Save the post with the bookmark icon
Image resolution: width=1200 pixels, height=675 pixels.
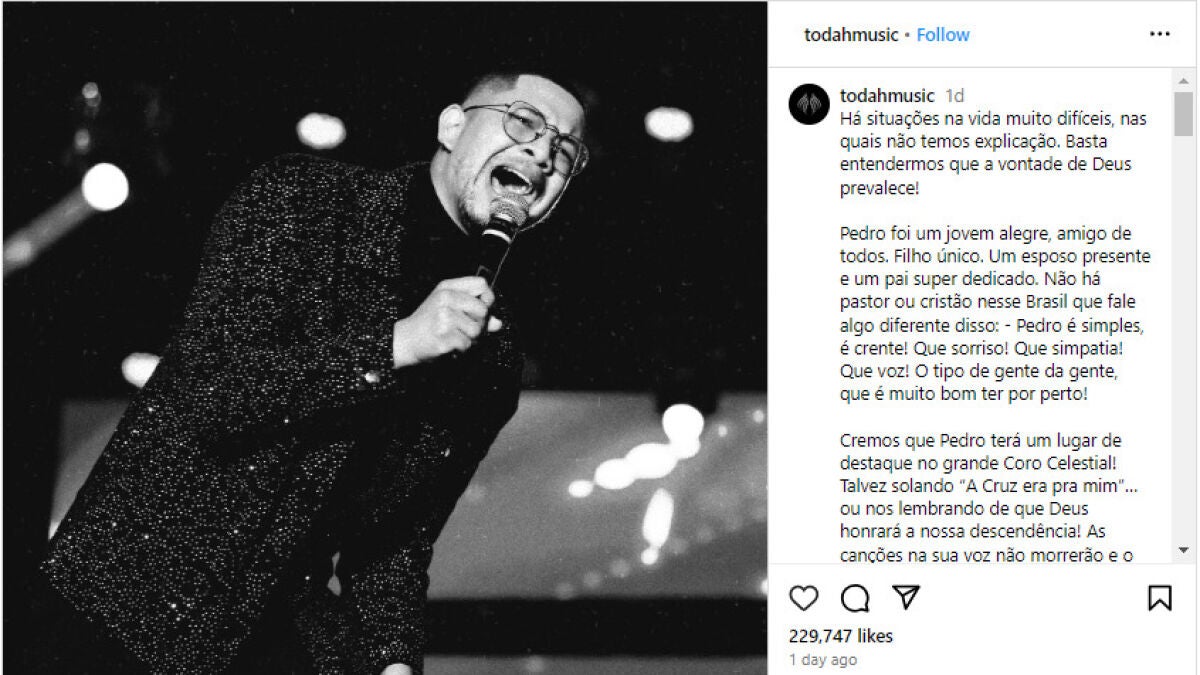(x=1159, y=598)
